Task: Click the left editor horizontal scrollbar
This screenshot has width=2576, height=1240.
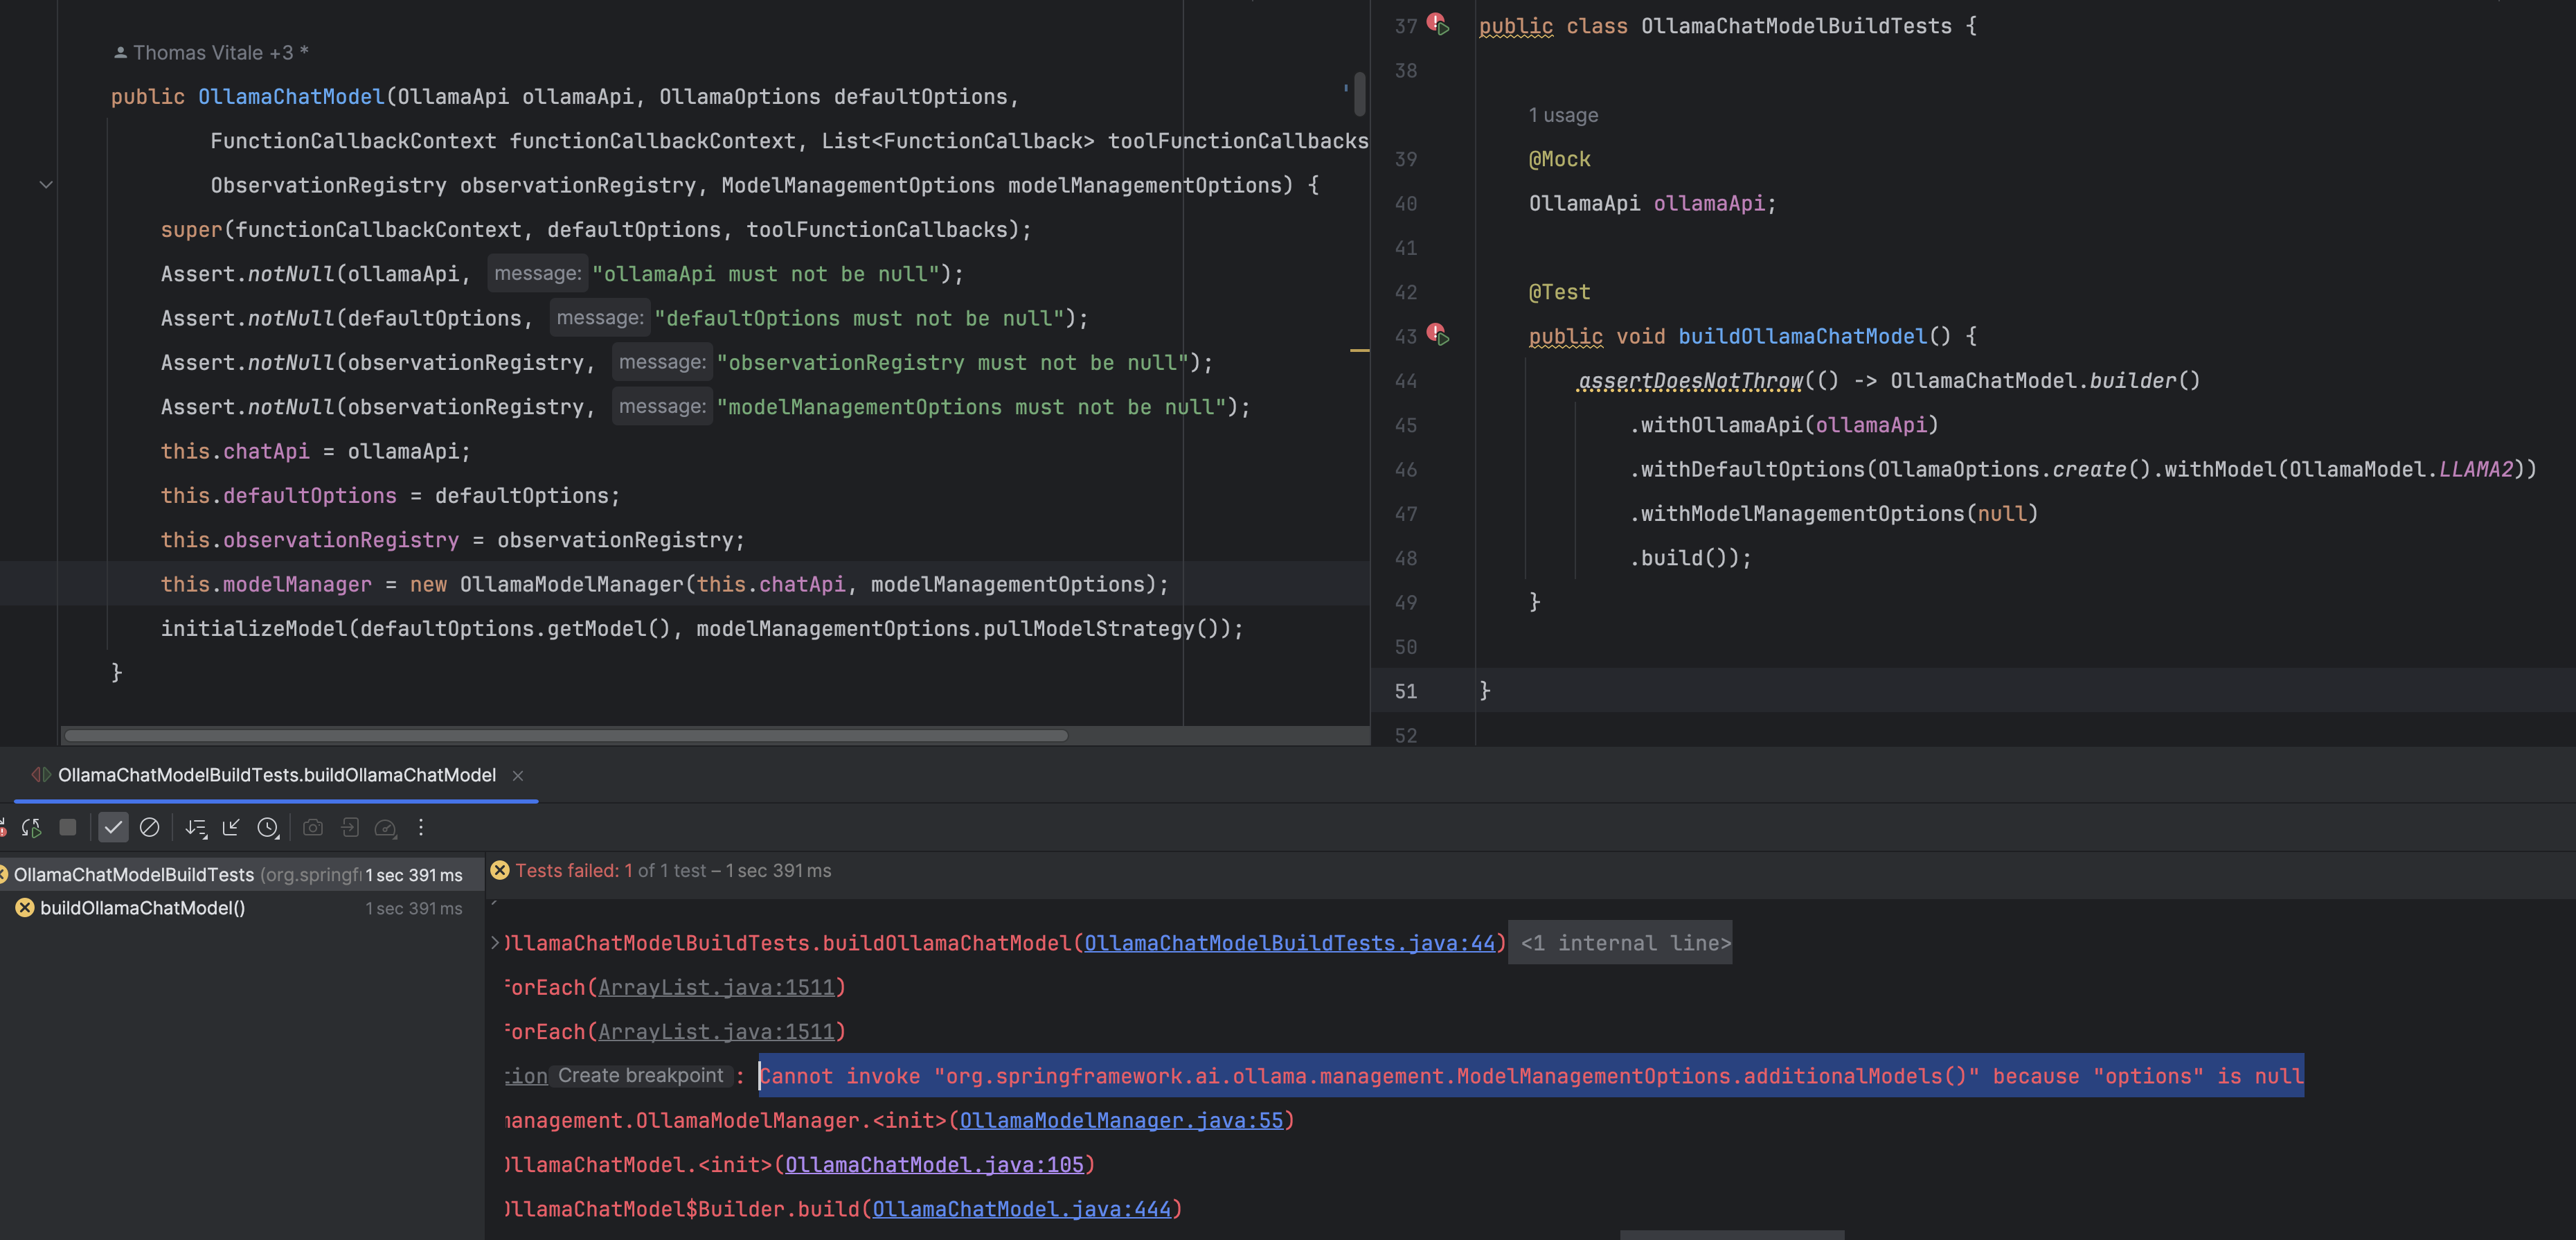Action: tap(566, 736)
